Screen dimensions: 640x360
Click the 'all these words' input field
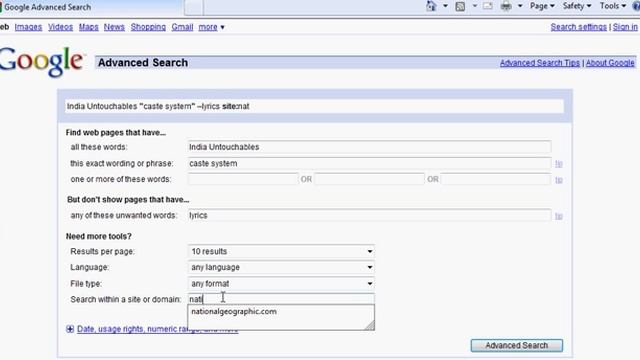pyautogui.click(x=369, y=147)
